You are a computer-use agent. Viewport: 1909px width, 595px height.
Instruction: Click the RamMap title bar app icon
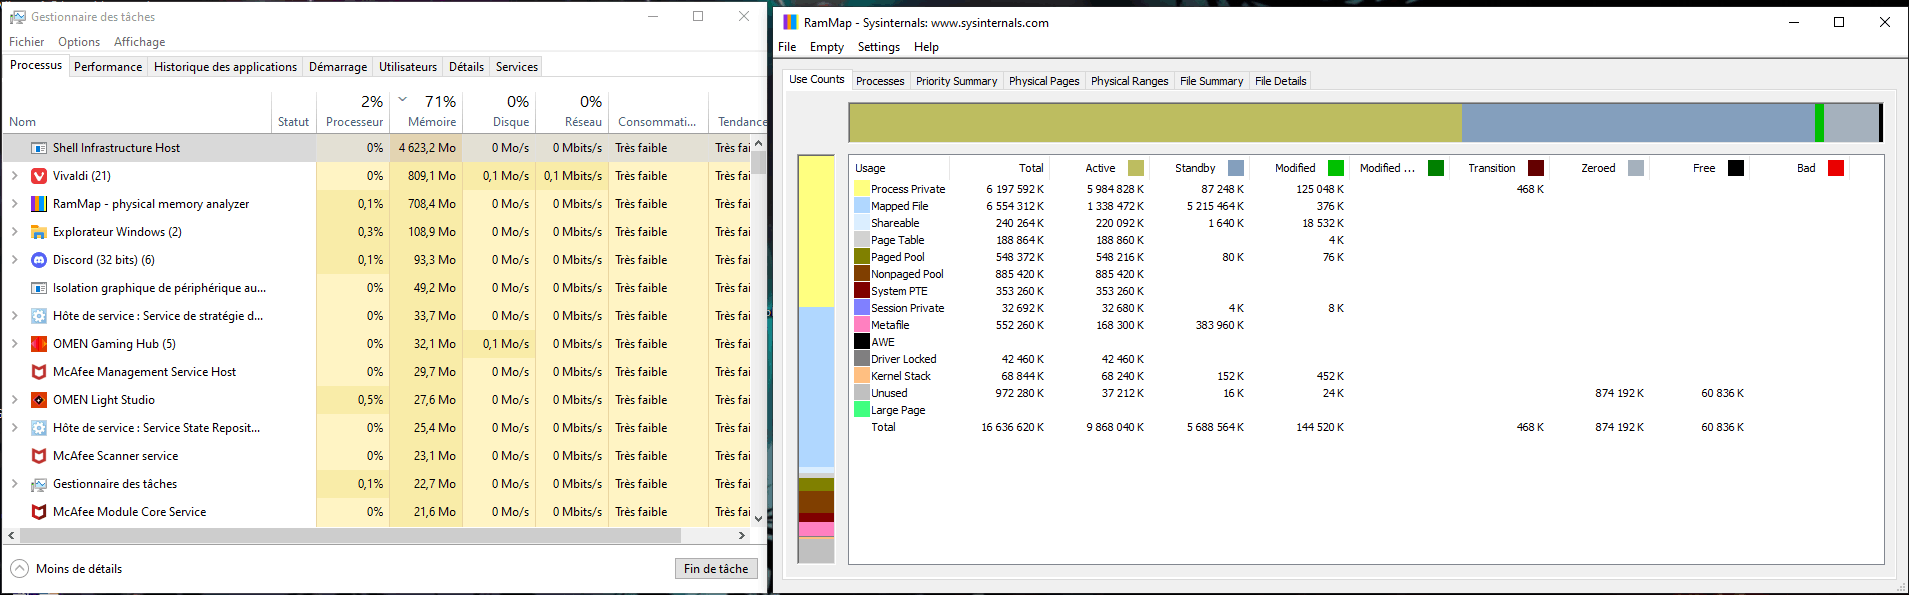tap(790, 22)
